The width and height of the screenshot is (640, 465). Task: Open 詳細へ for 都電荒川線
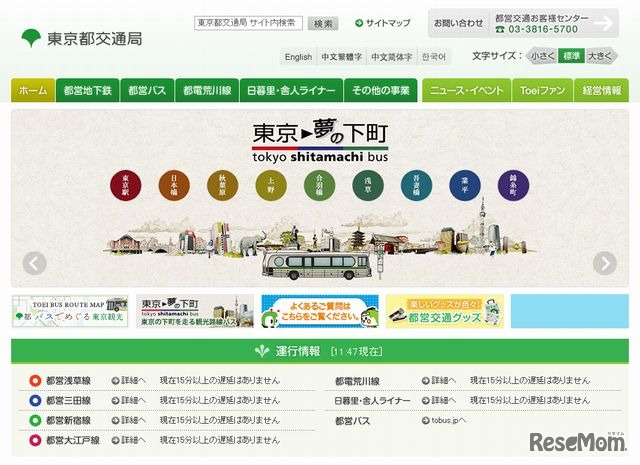click(439, 380)
